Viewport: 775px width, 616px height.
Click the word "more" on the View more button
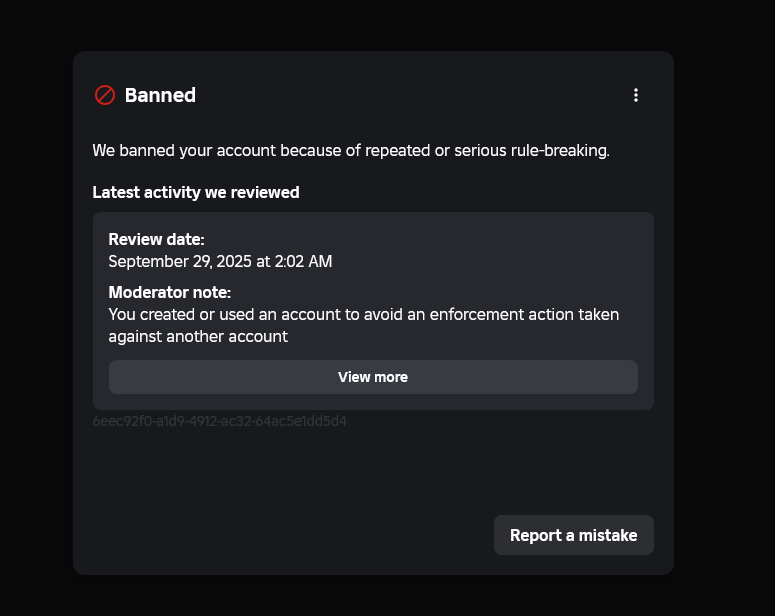(392, 377)
